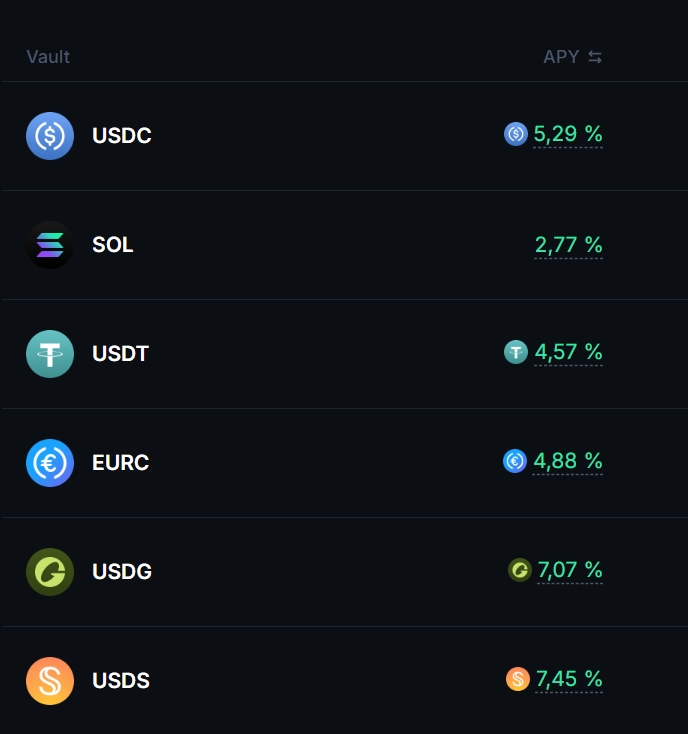Click the Vault column header
The height and width of the screenshot is (734, 688).
tap(48, 57)
